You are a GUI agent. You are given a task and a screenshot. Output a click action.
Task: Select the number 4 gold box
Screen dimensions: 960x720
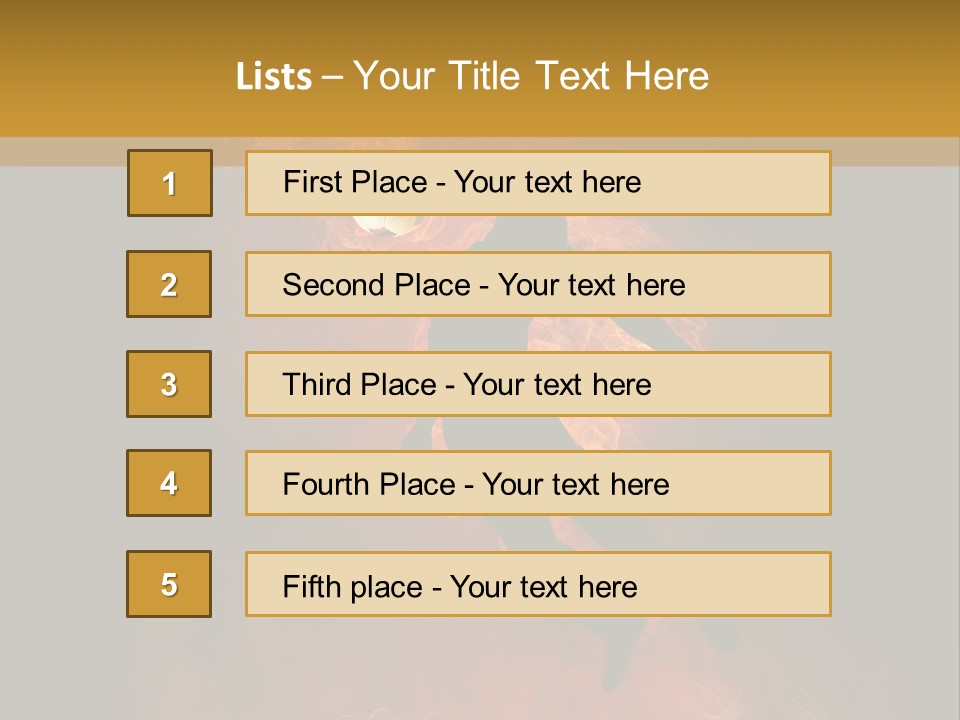[169, 483]
